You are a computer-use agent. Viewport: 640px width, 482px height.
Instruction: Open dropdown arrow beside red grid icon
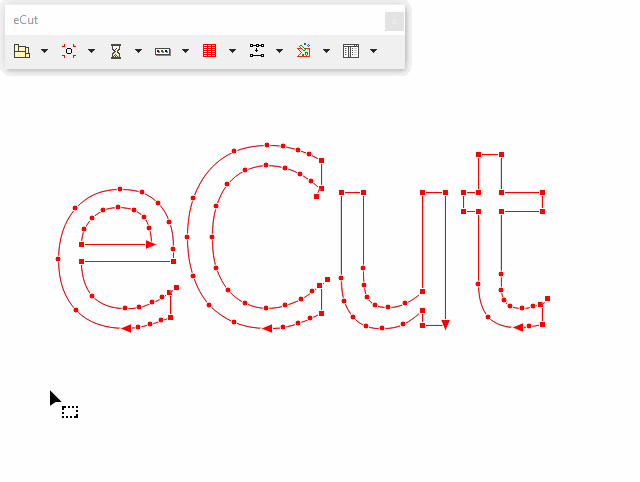pyautogui.click(x=232, y=51)
